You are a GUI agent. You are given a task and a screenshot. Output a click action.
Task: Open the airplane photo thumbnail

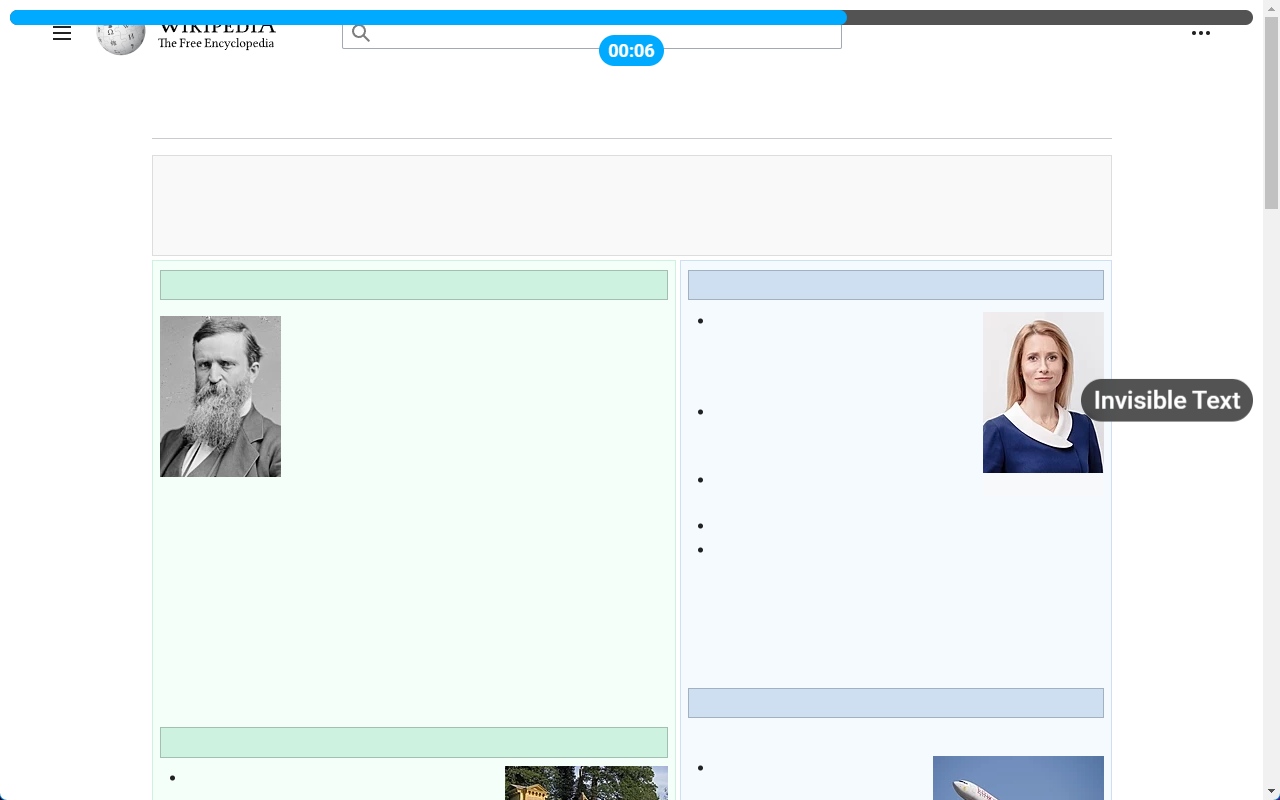(1018, 778)
